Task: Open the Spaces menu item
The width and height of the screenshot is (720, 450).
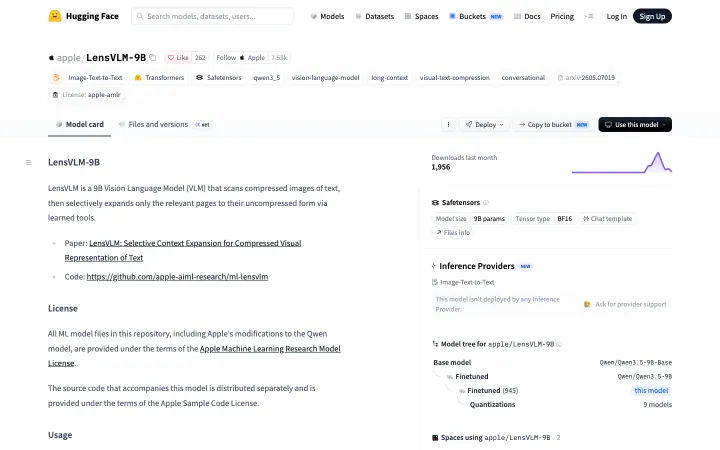Action: tap(421, 16)
